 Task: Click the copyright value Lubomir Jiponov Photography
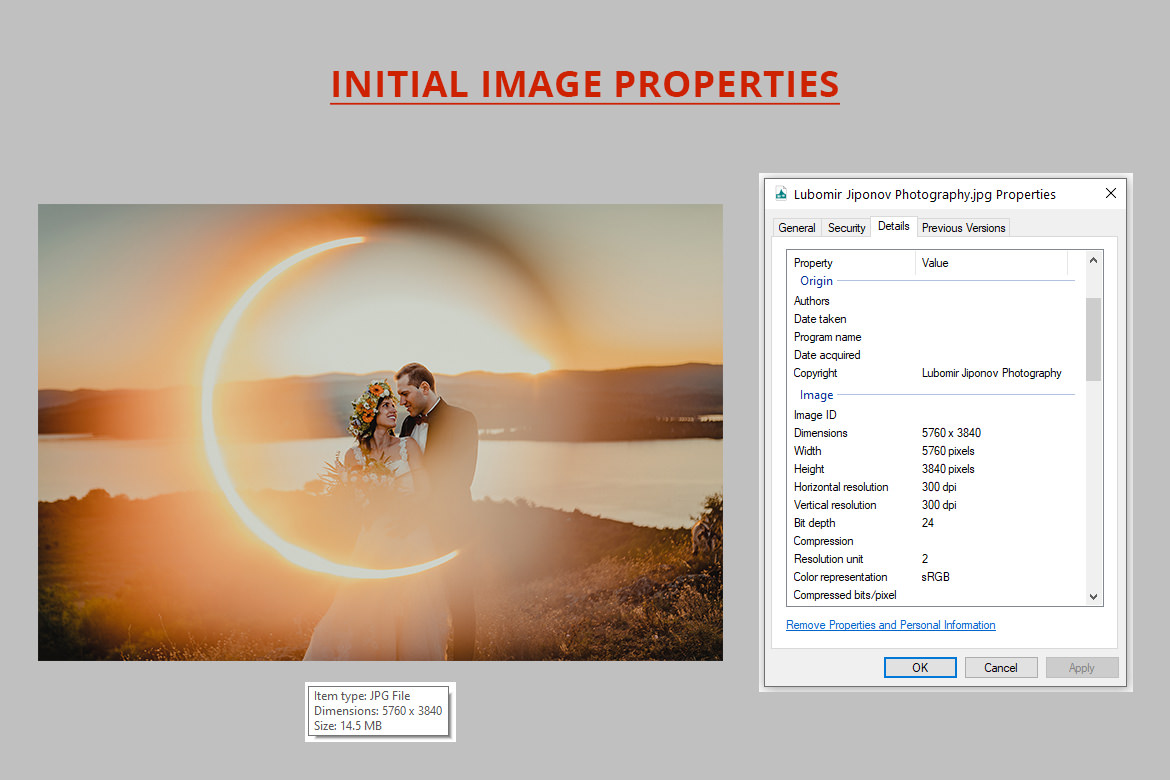coord(991,372)
